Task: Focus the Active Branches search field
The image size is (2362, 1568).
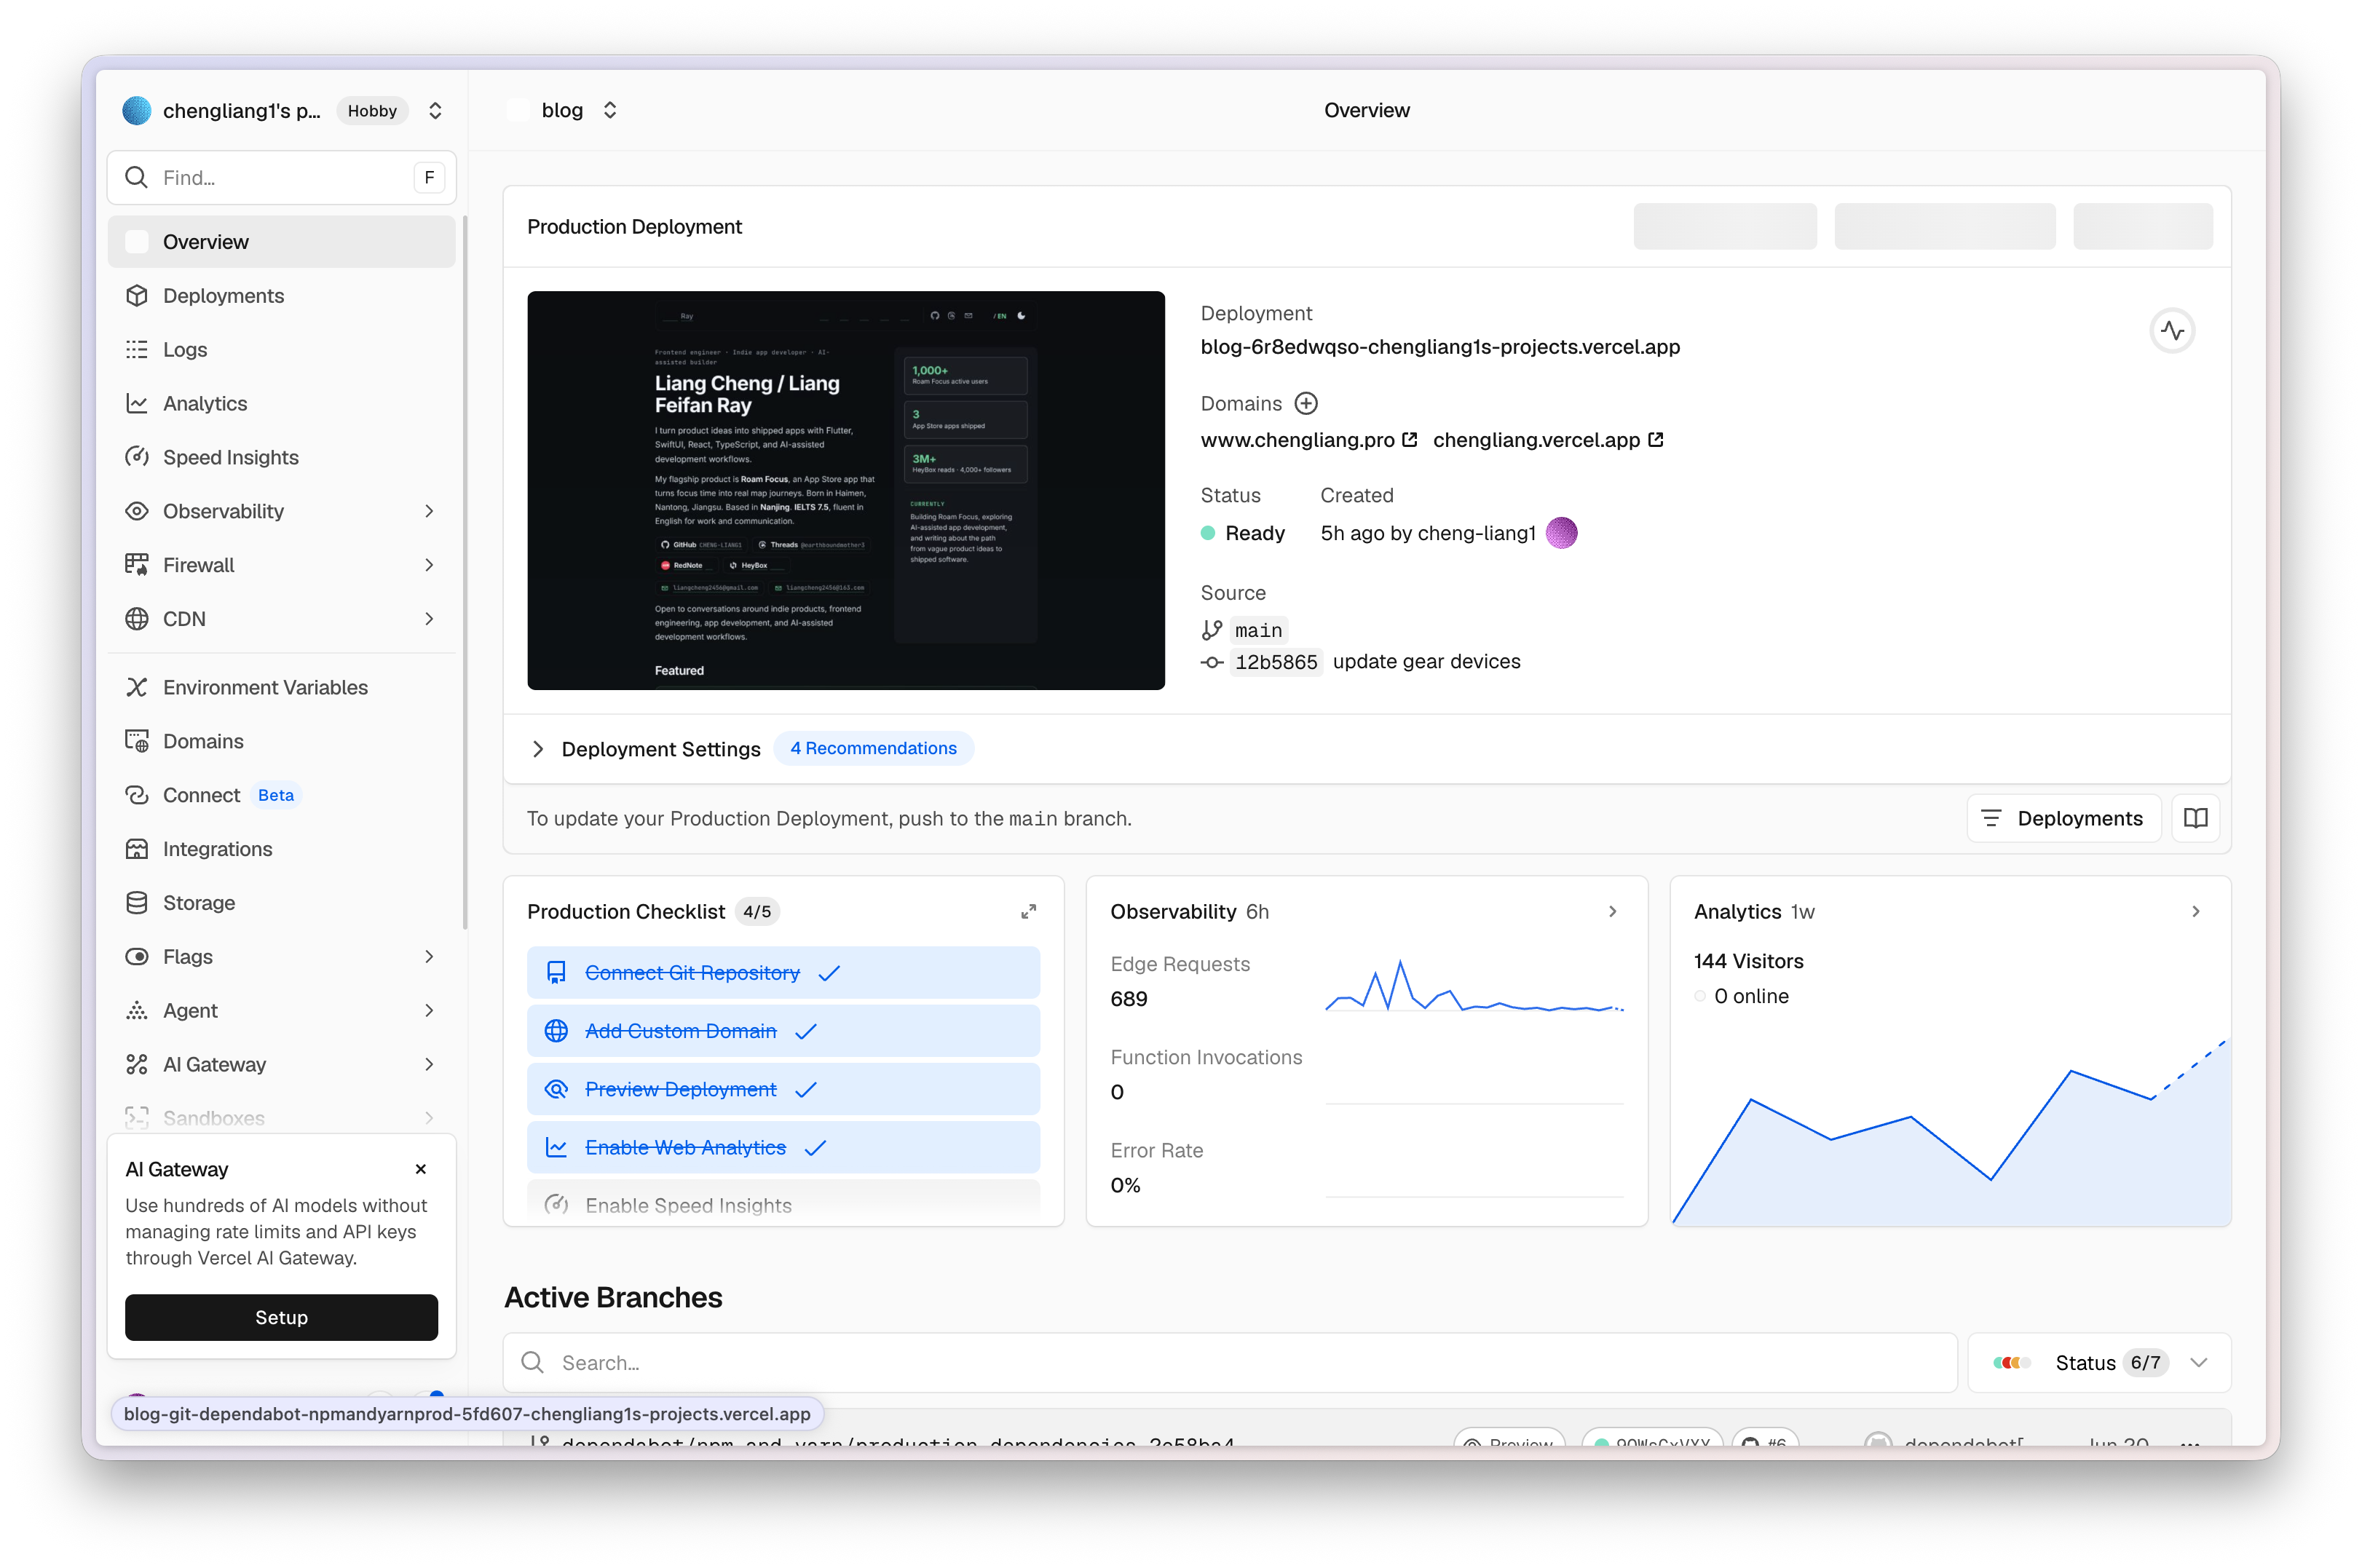Action: pos(1229,1363)
